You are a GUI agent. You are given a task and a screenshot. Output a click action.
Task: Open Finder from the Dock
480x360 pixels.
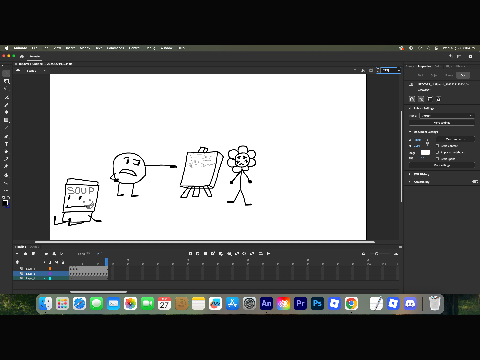pos(45,304)
